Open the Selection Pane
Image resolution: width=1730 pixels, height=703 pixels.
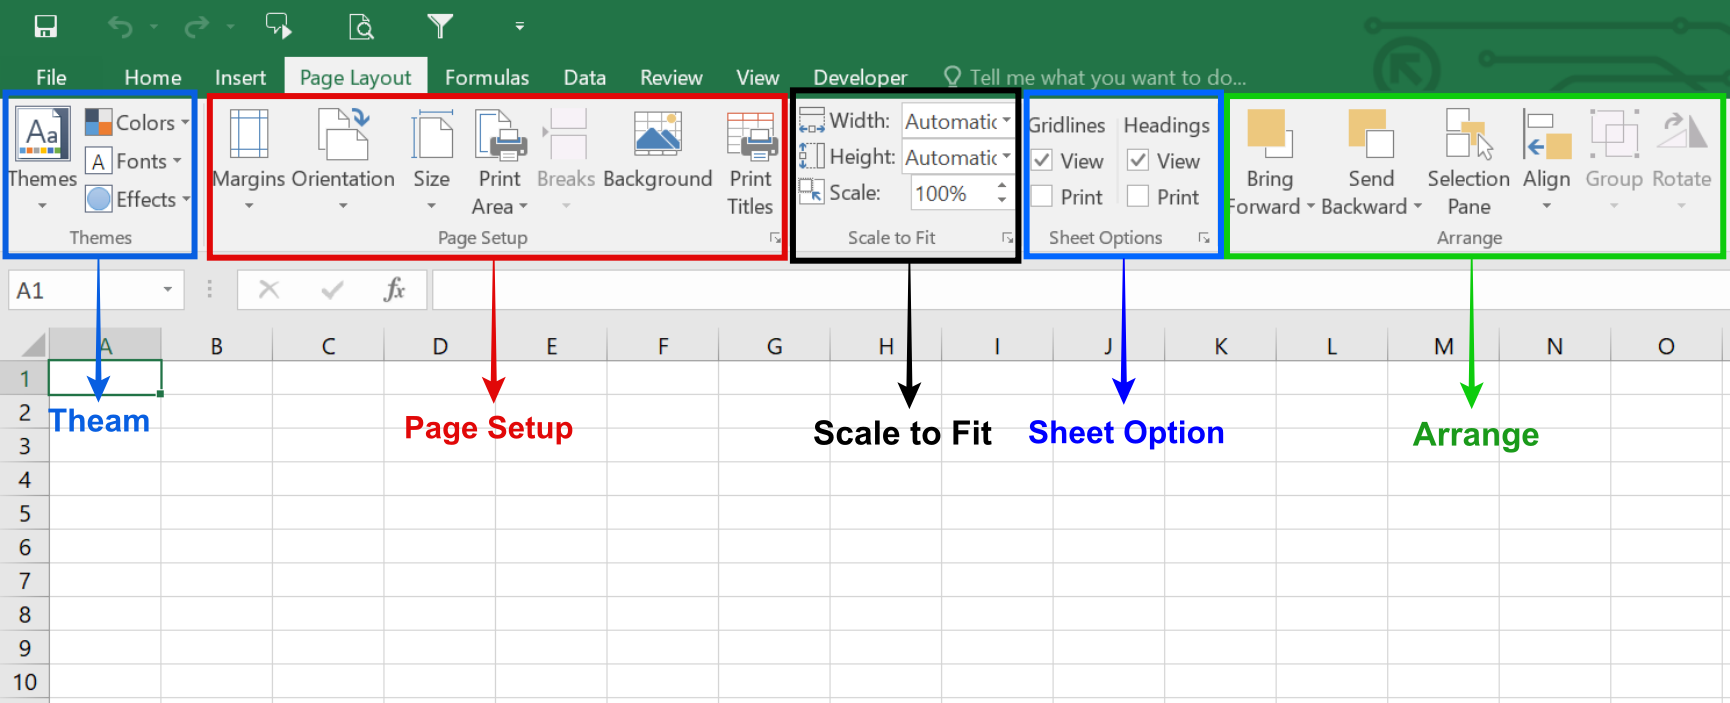point(1469,162)
